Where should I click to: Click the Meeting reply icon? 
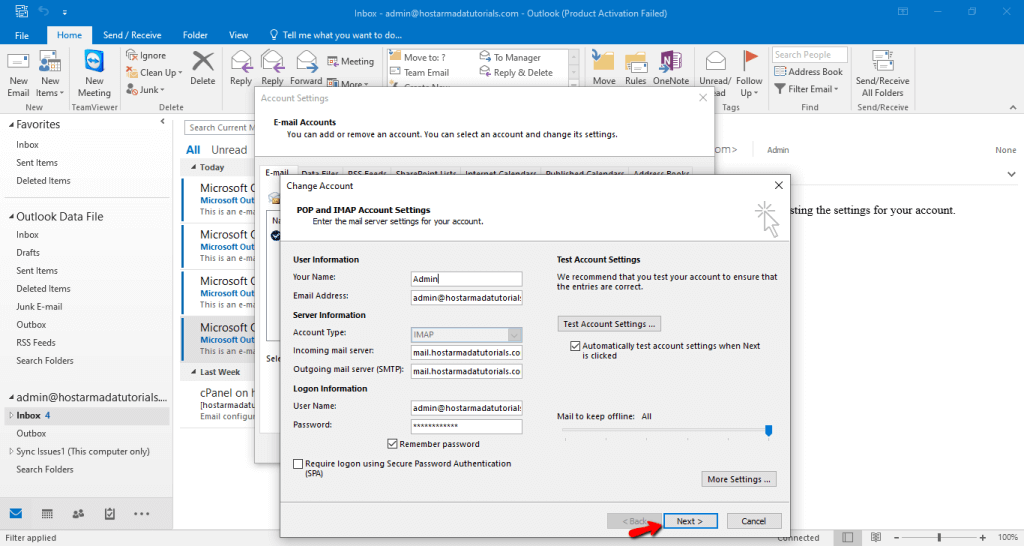(332, 61)
